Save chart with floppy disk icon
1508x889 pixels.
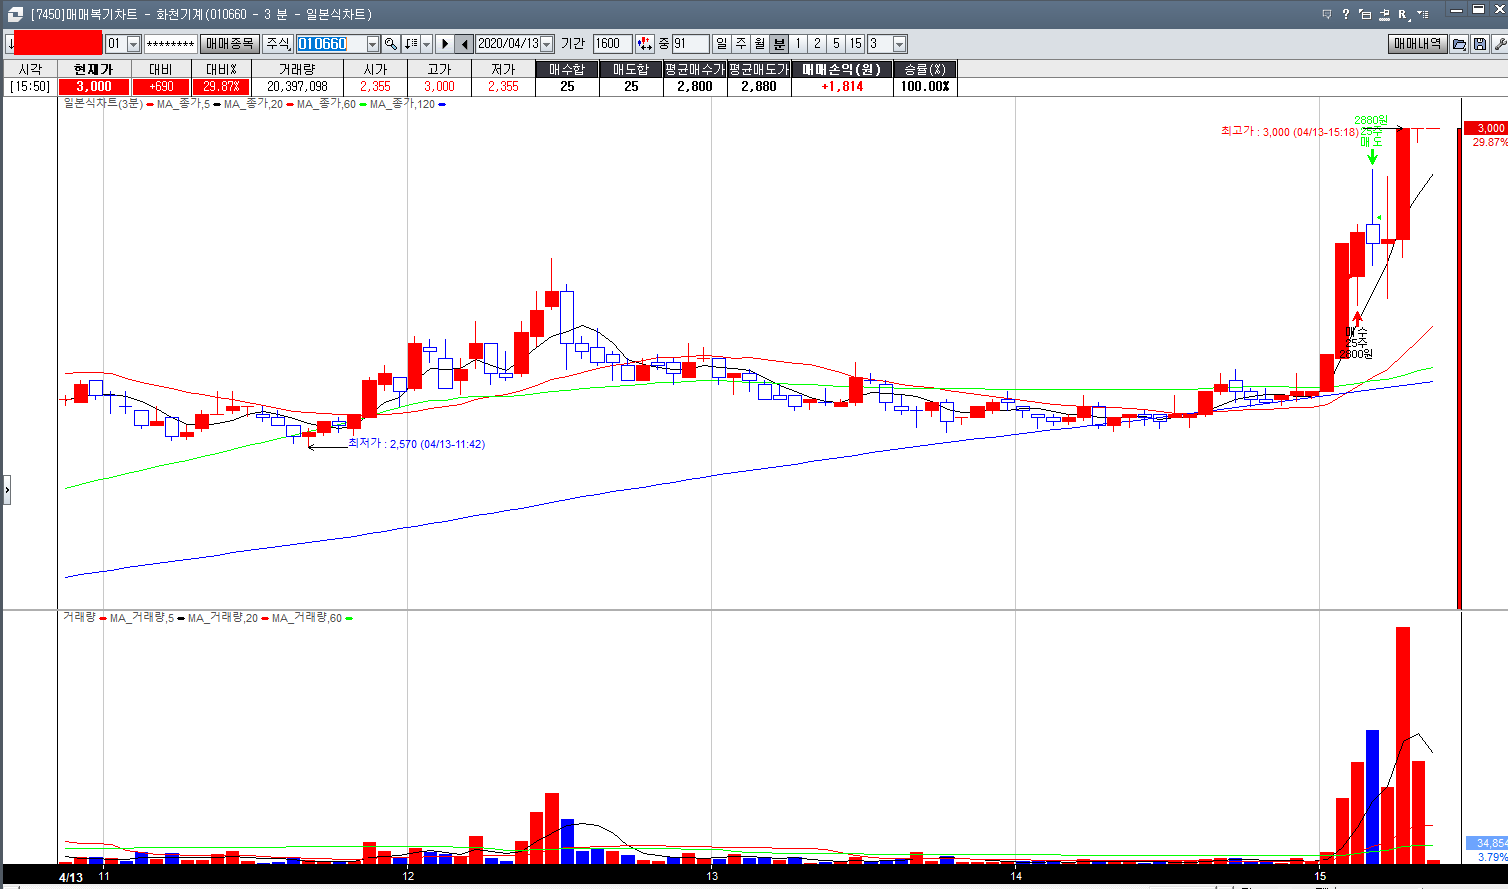point(1479,44)
